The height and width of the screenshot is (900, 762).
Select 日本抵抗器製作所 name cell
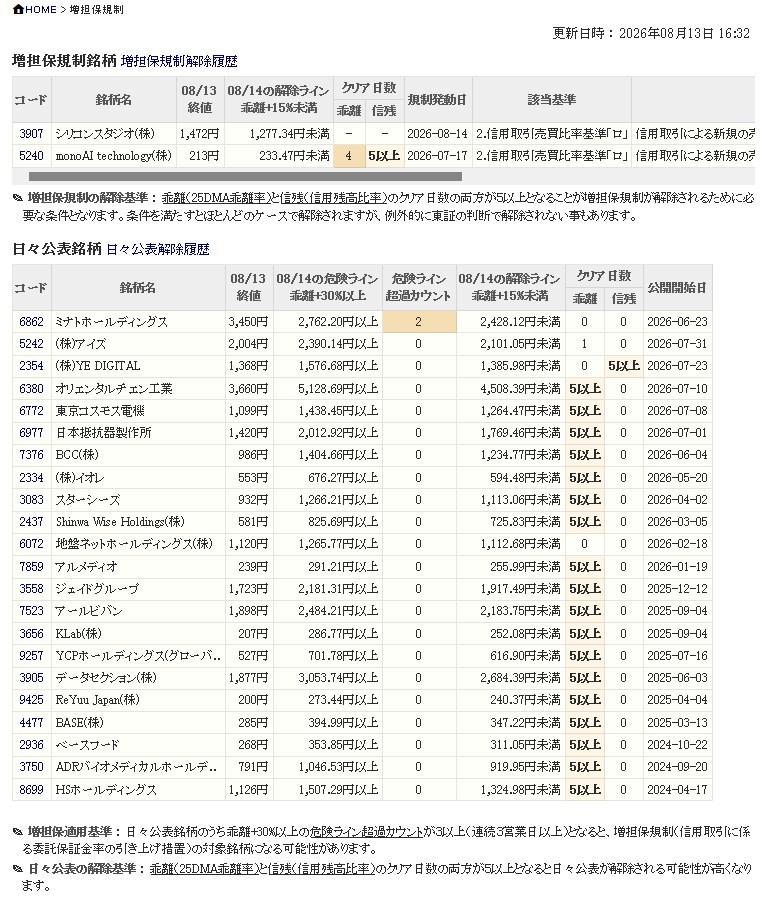138,433
